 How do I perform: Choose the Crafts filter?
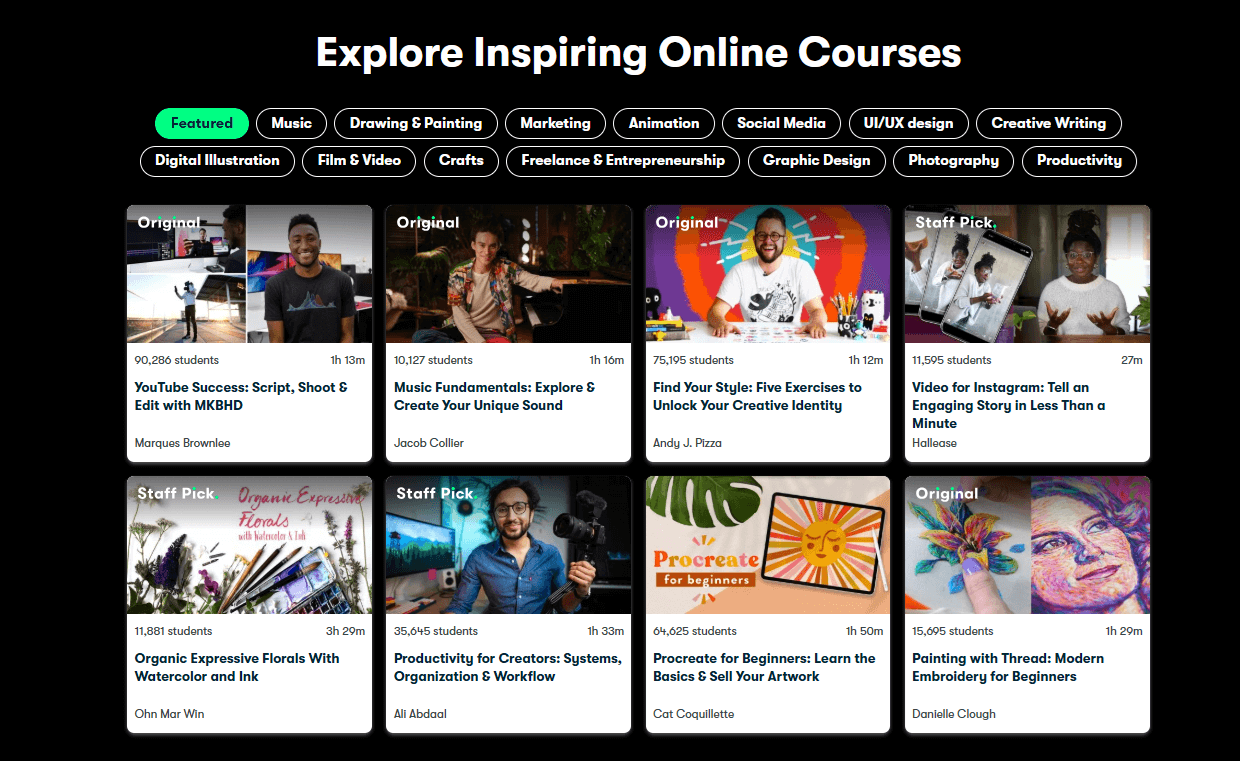461,160
